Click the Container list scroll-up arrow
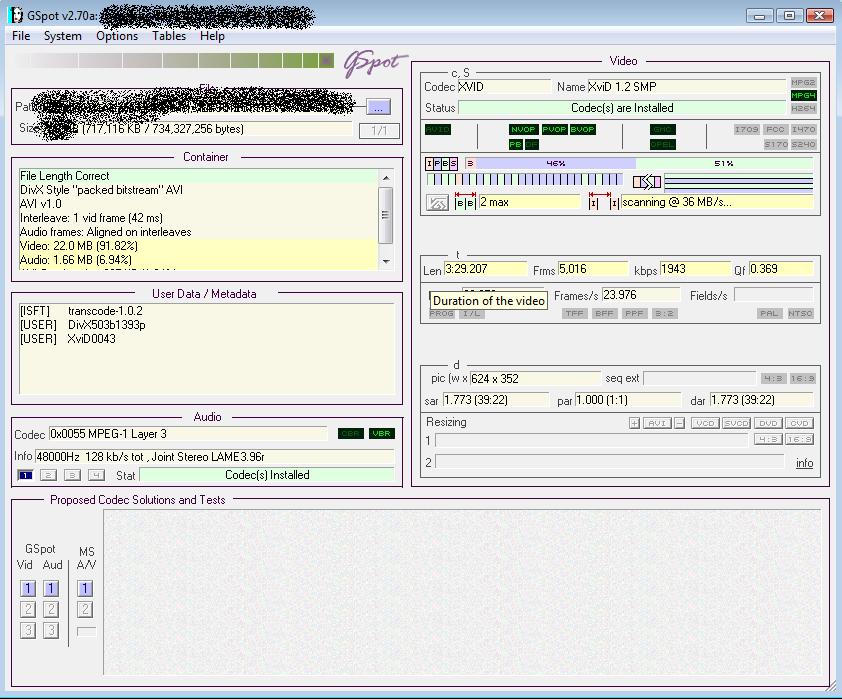The height and width of the screenshot is (699, 842). (386, 178)
